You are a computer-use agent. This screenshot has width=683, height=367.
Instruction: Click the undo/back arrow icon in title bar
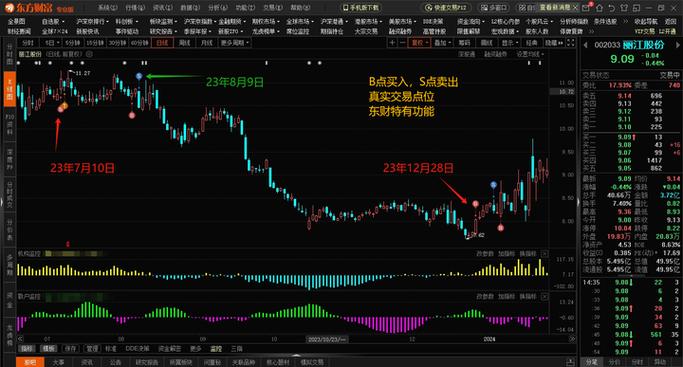612,7
